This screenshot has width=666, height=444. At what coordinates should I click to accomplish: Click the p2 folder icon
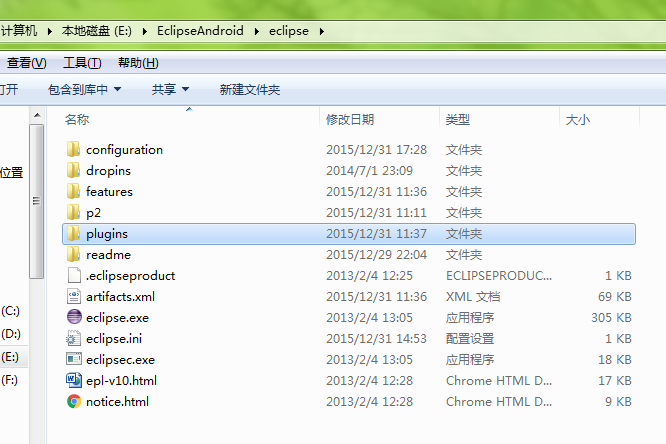pos(73,212)
